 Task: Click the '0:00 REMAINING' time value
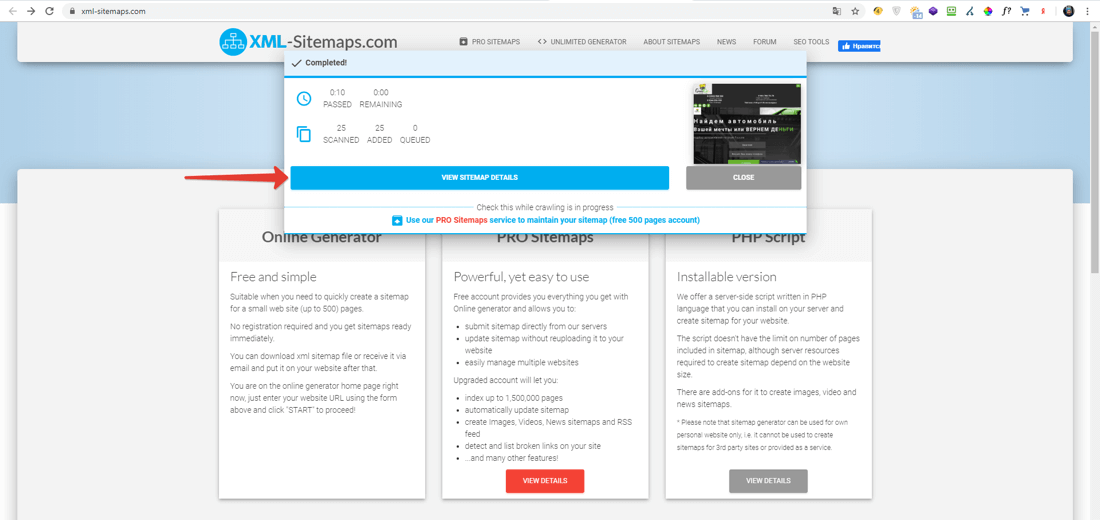tap(381, 98)
